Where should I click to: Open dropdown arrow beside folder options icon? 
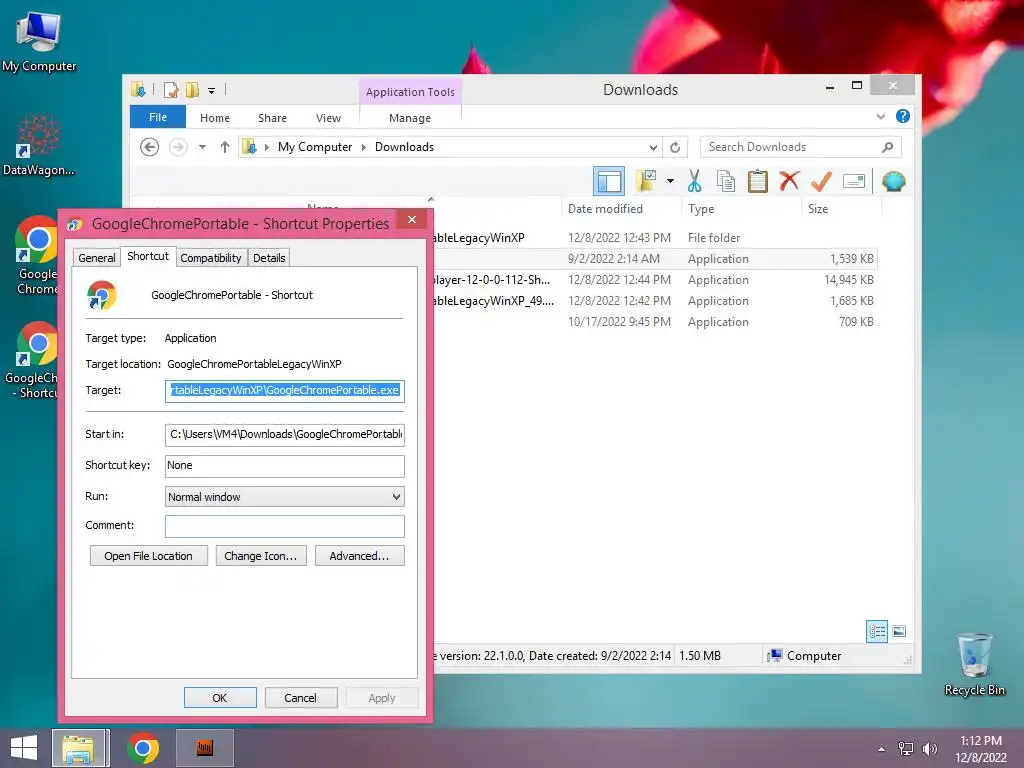[670, 181]
